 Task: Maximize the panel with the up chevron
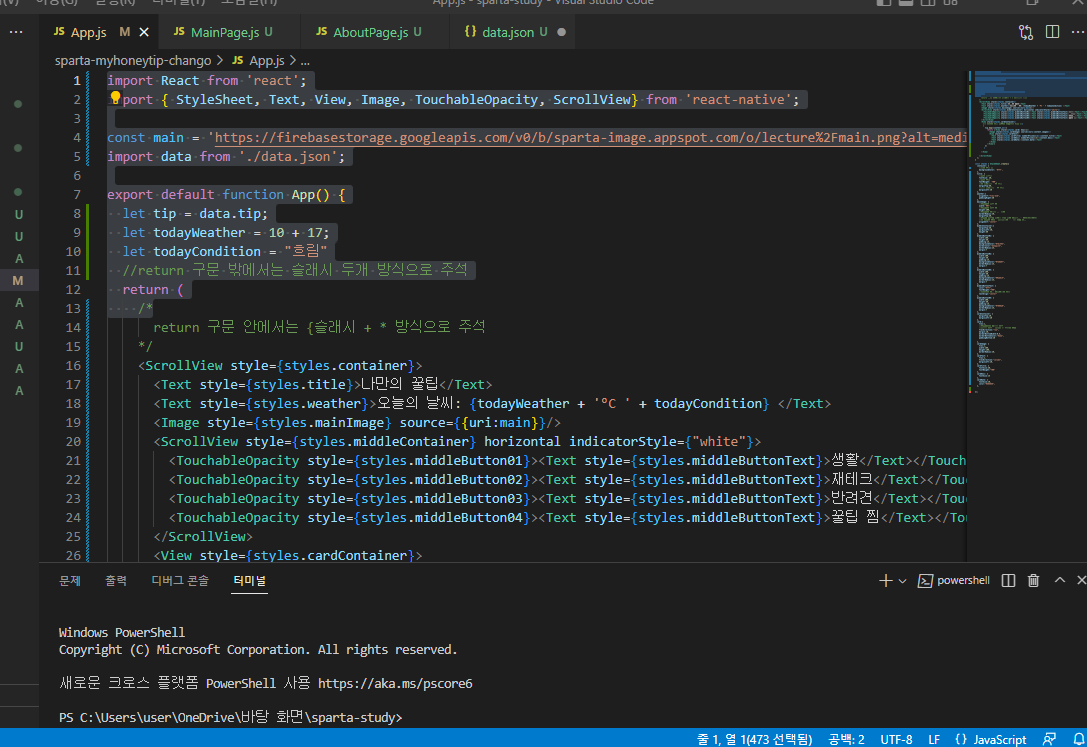(x=1059, y=581)
